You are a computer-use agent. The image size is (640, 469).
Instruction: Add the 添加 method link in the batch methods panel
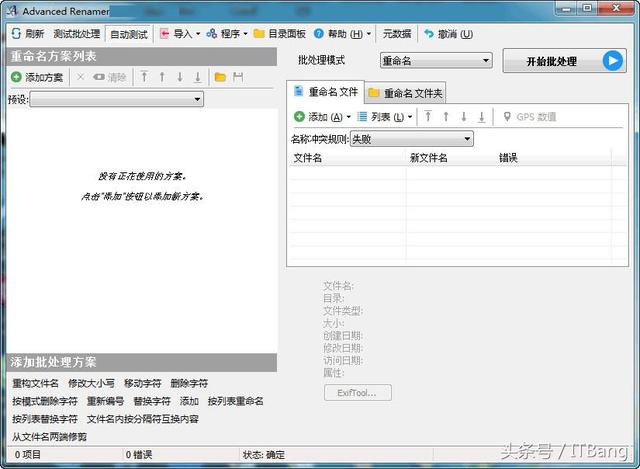pyautogui.click(x=189, y=401)
